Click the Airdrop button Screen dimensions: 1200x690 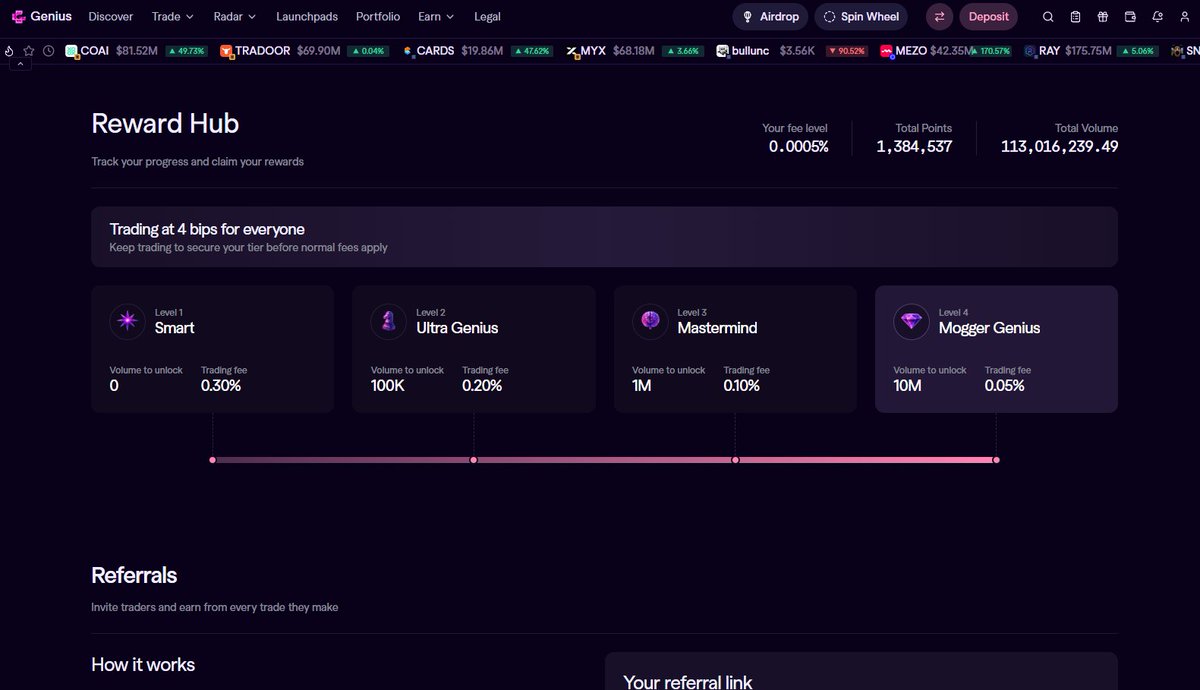[770, 17]
